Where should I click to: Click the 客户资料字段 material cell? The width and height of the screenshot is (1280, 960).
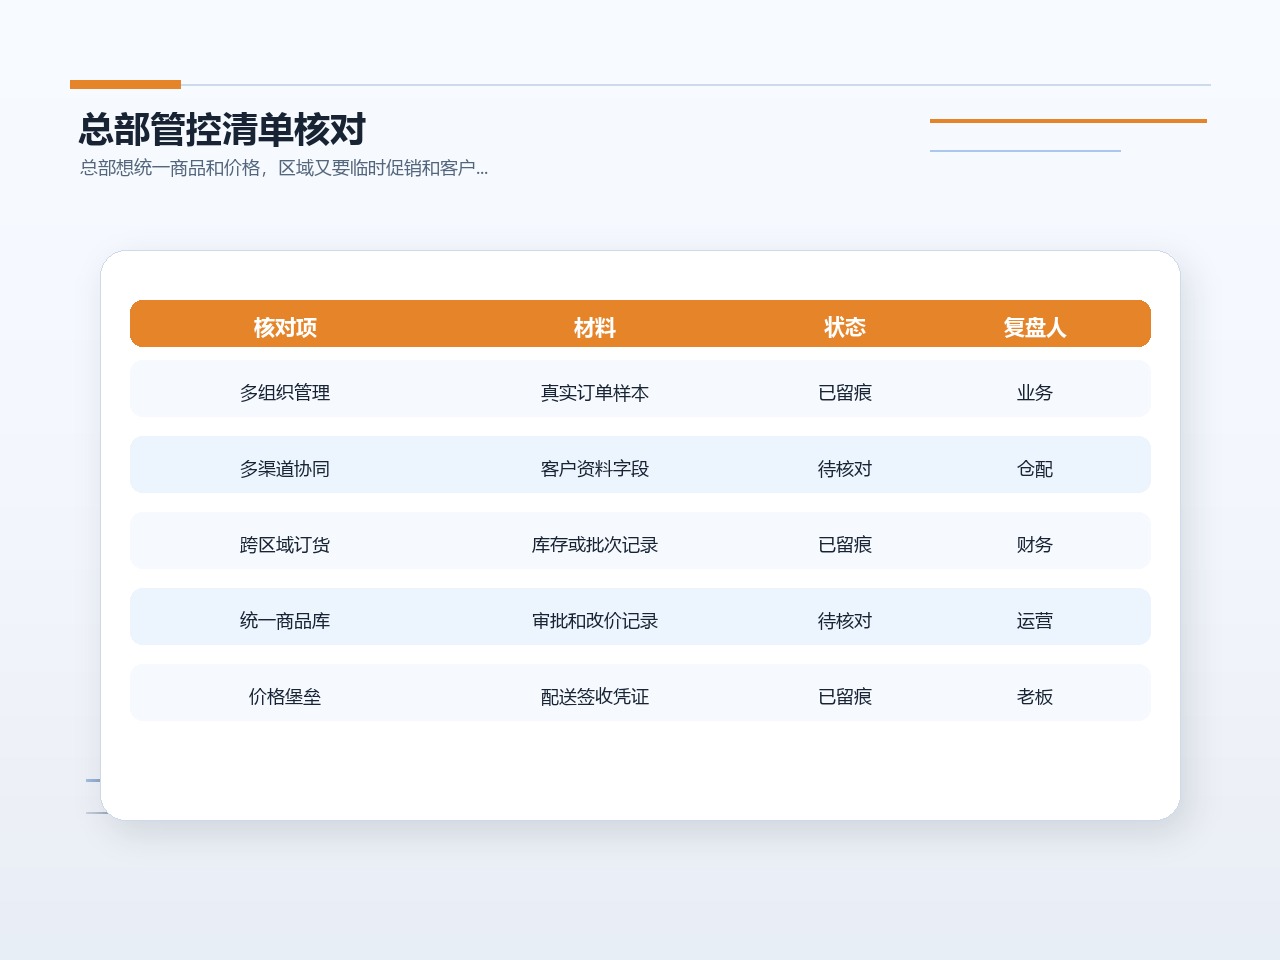tap(595, 469)
